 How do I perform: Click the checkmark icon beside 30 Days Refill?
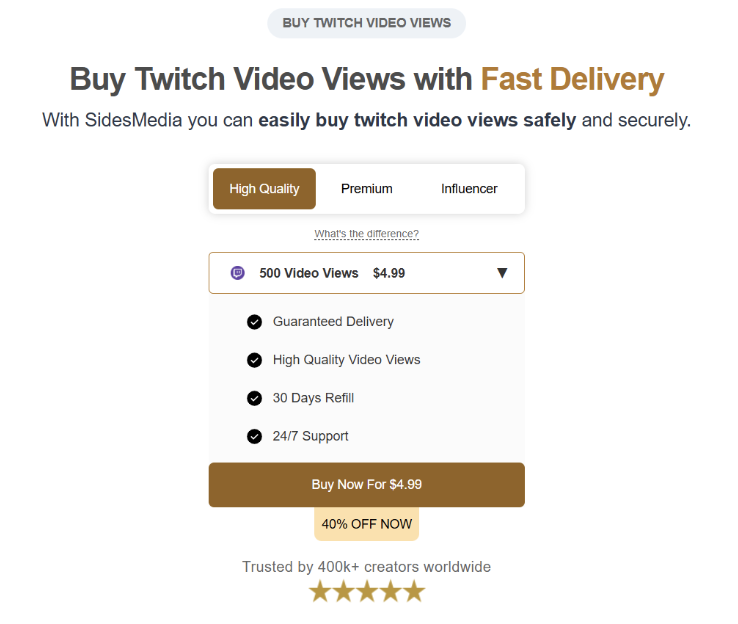tap(254, 398)
